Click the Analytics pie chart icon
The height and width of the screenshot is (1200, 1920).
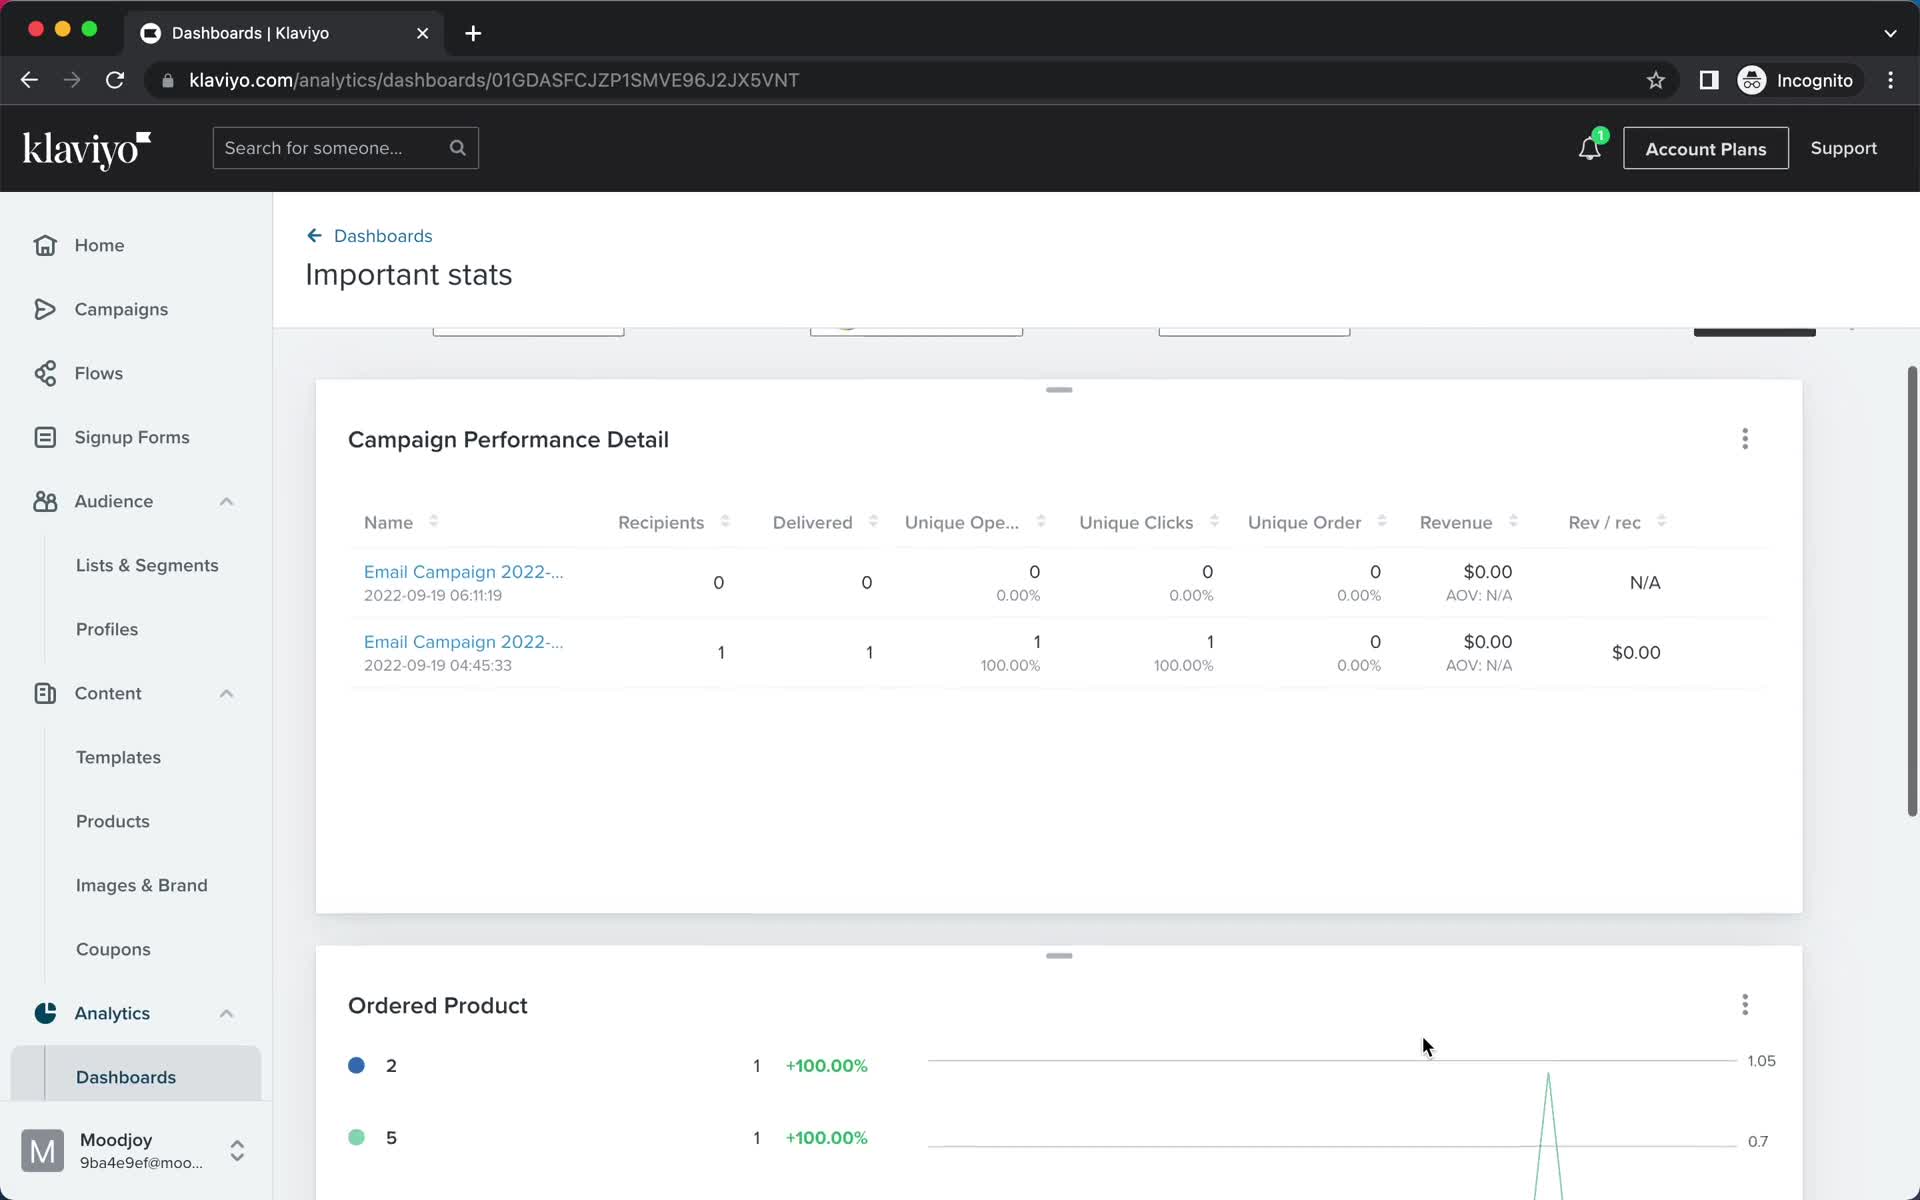click(x=45, y=1013)
